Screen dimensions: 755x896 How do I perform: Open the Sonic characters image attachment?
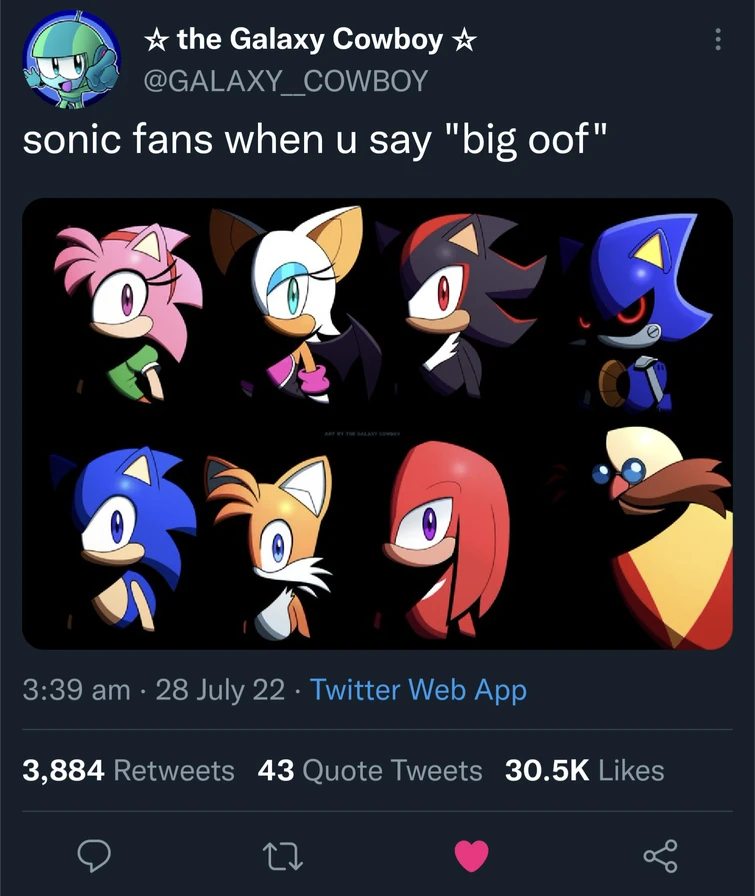click(377, 424)
